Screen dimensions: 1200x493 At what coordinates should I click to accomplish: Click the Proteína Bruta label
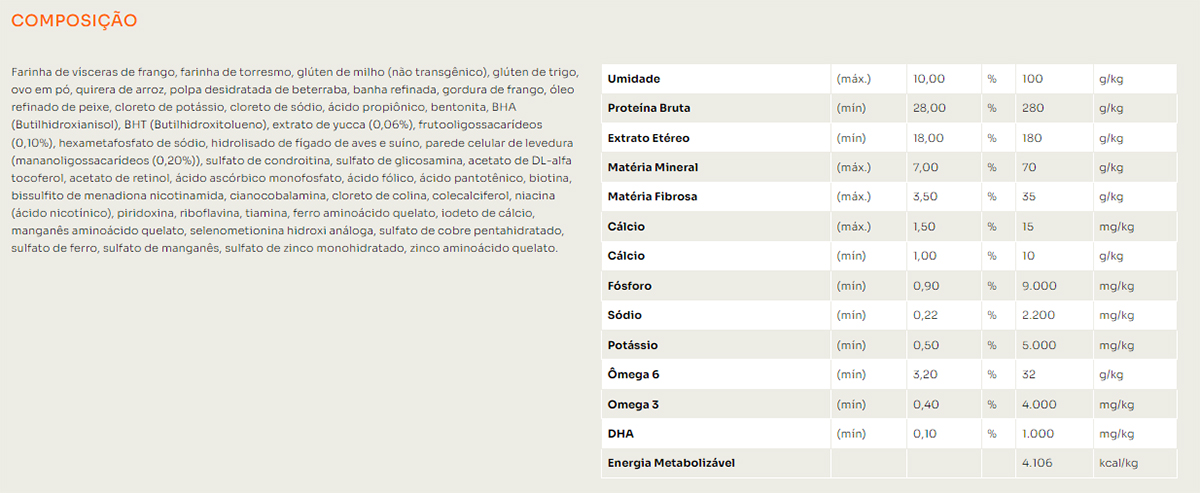649,108
